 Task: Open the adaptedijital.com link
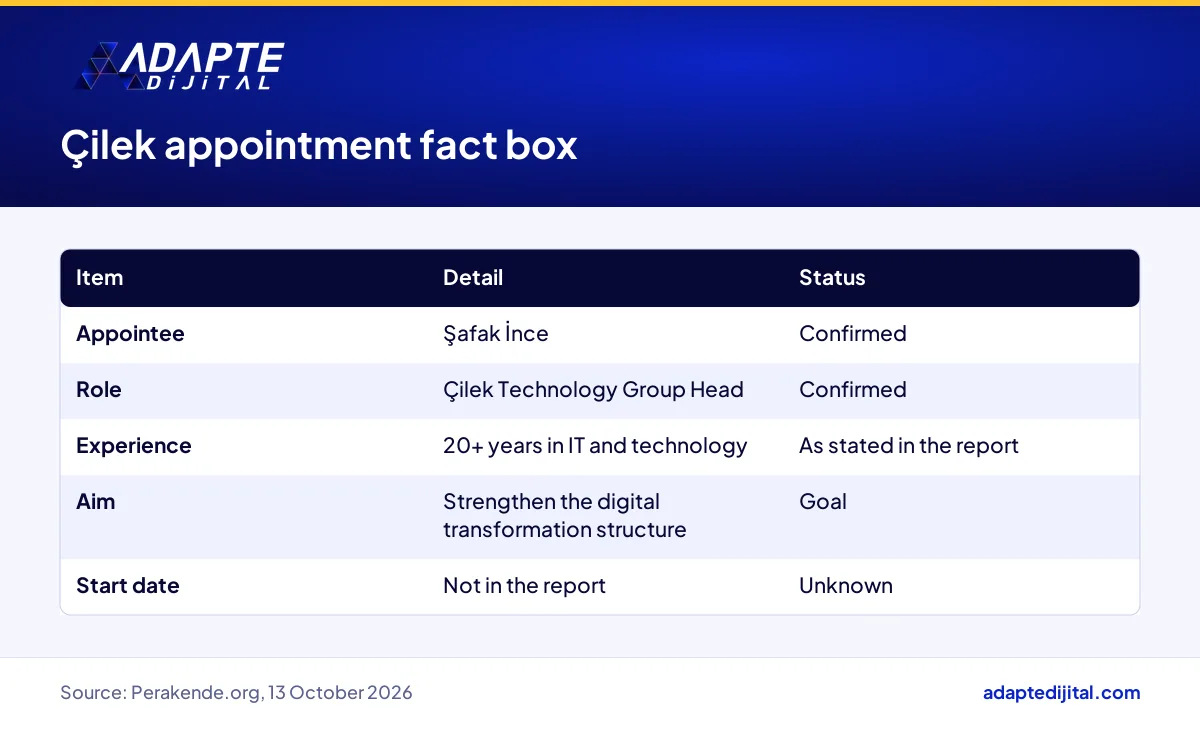(x=1062, y=693)
